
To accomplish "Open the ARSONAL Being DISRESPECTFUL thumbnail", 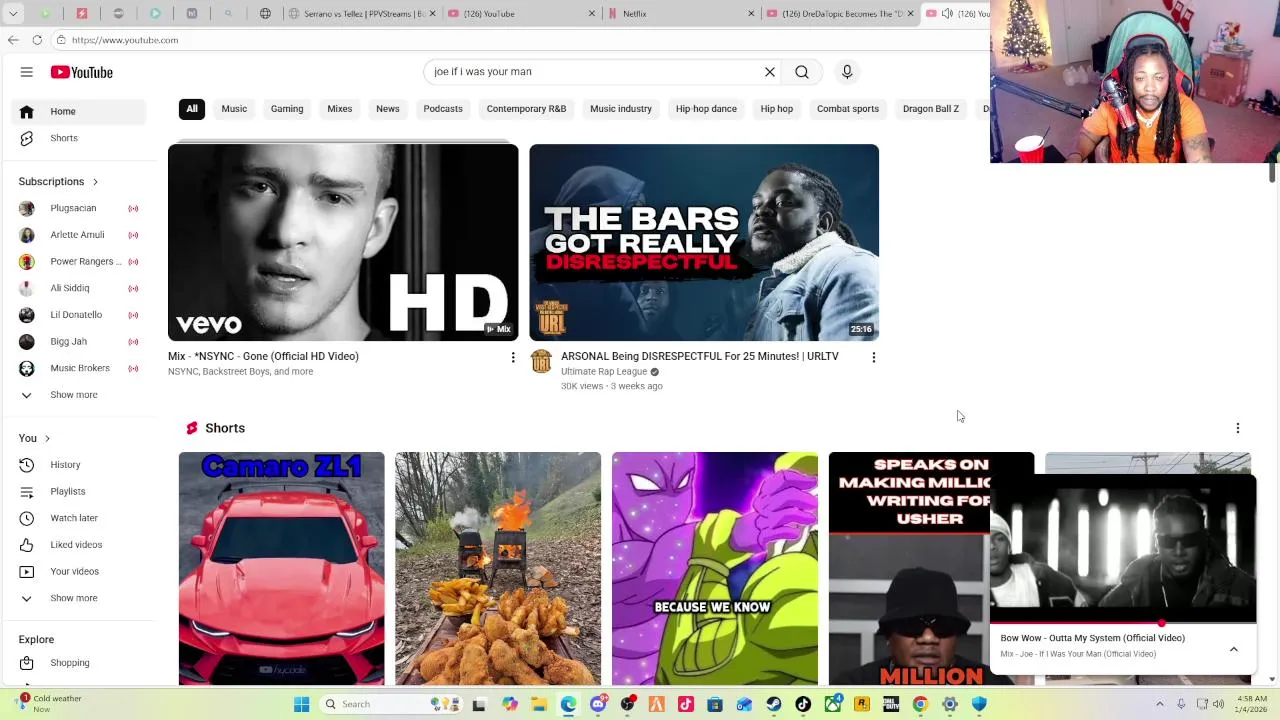I will coord(704,242).
